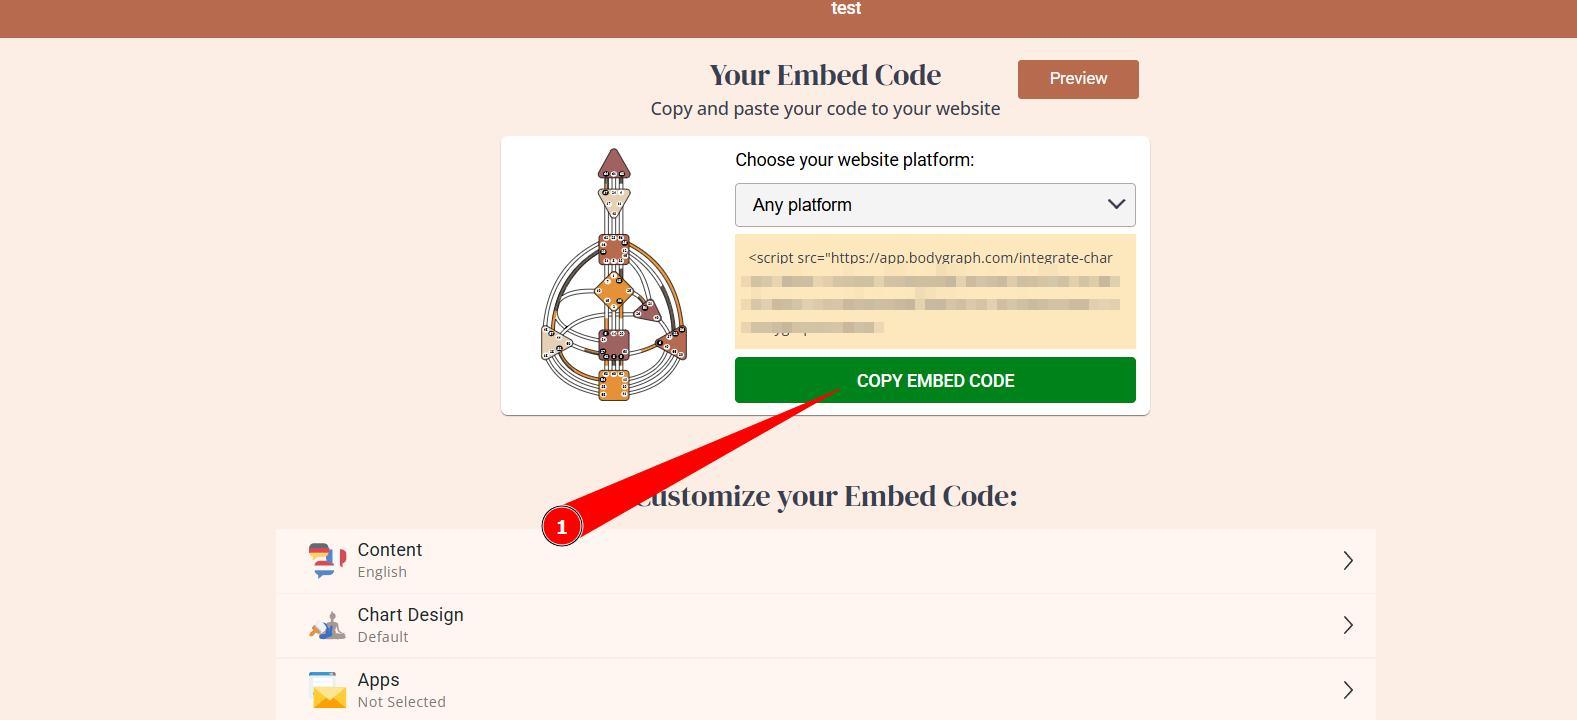Viewport: 1577px width, 720px height.
Task: Click inside the embed script code box
Action: [x=935, y=292]
